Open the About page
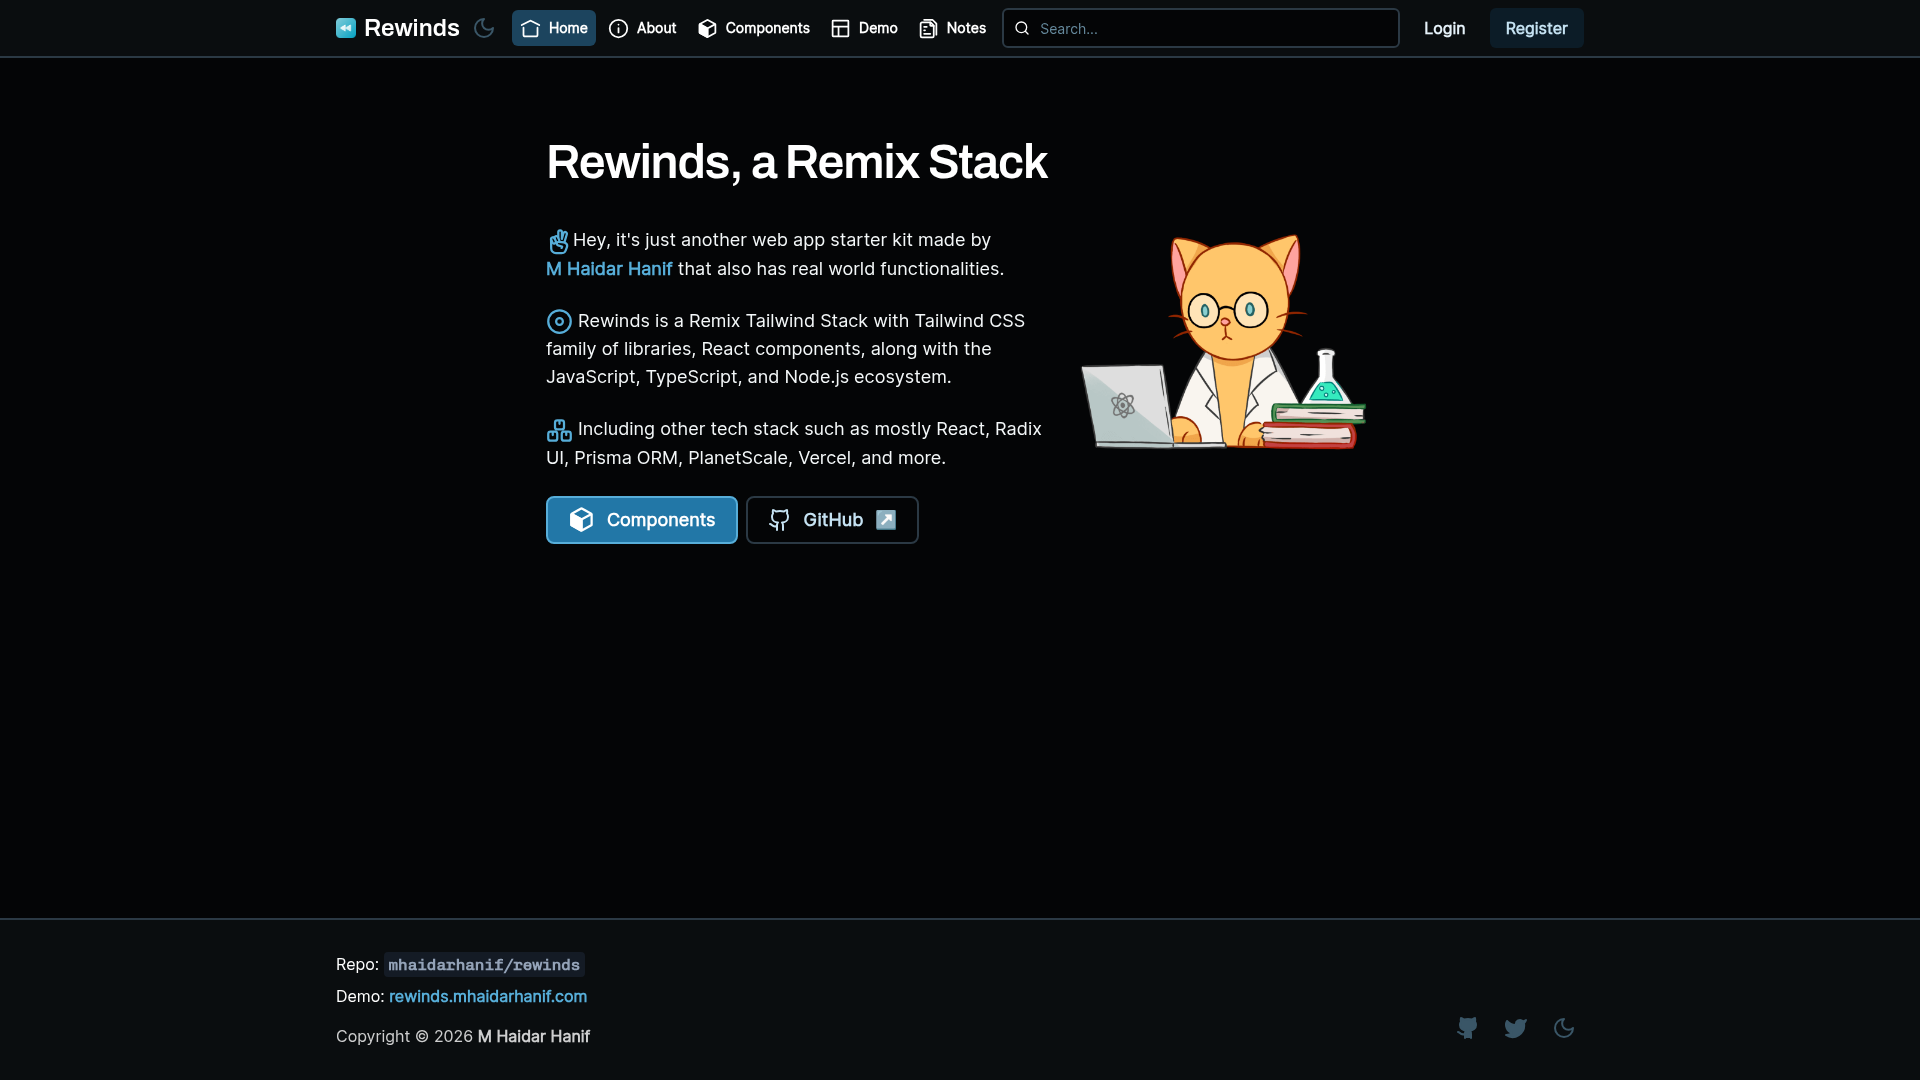This screenshot has height=1080, width=1920. point(643,28)
